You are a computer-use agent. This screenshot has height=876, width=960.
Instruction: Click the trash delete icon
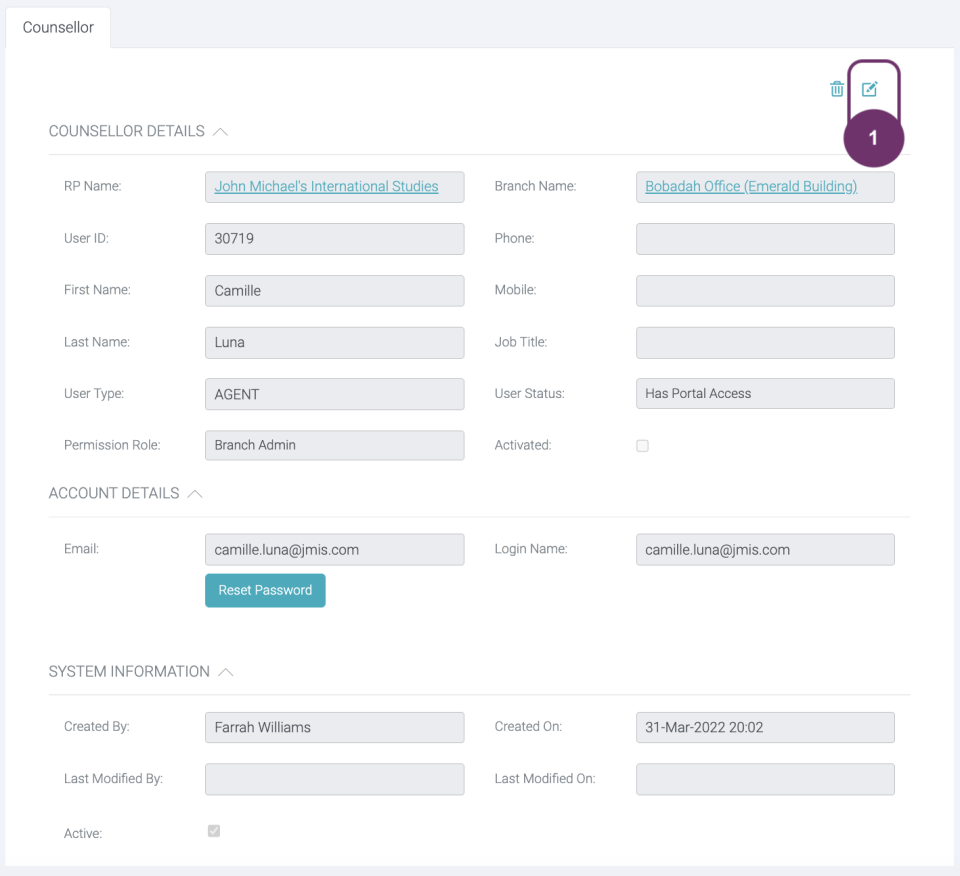(837, 89)
